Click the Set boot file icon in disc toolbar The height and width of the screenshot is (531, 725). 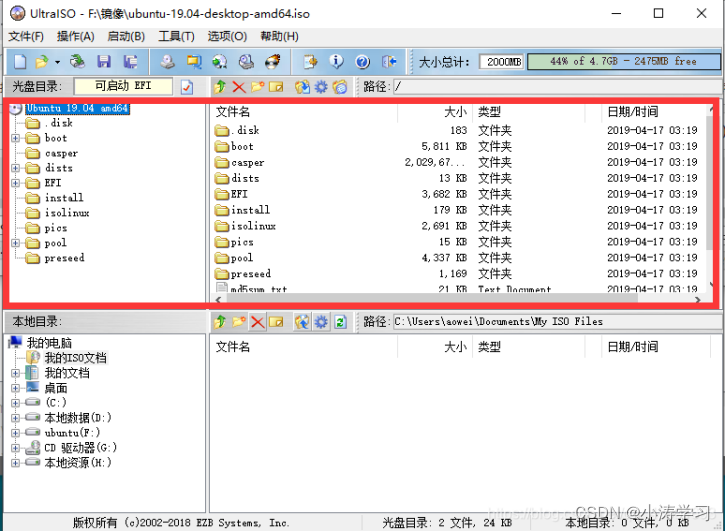(340, 87)
